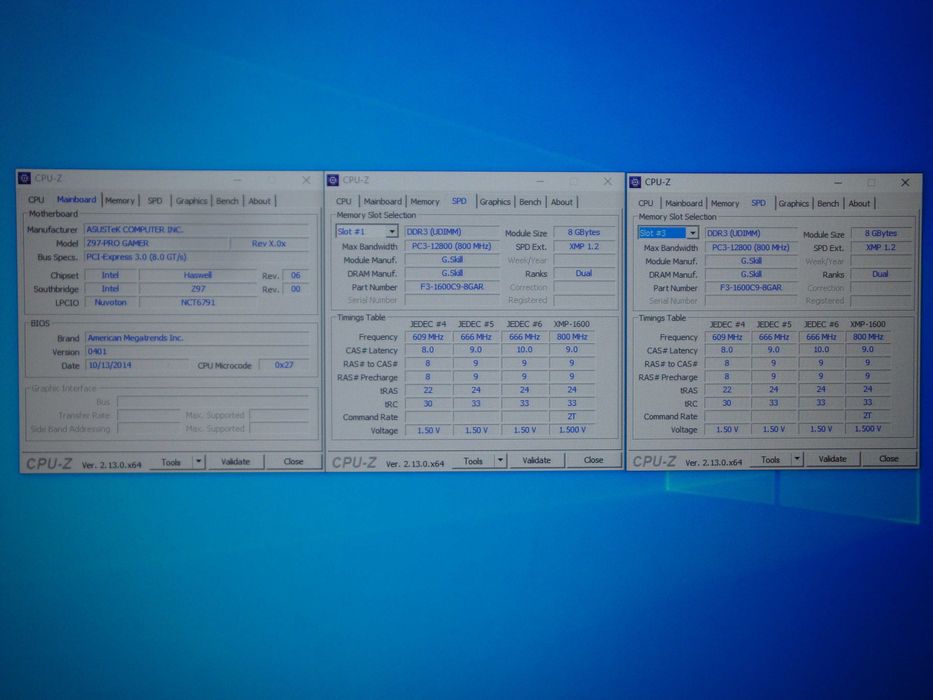The width and height of the screenshot is (933, 700).
Task: Click Dual ranks value in Slot #3 window
Action: [881, 274]
